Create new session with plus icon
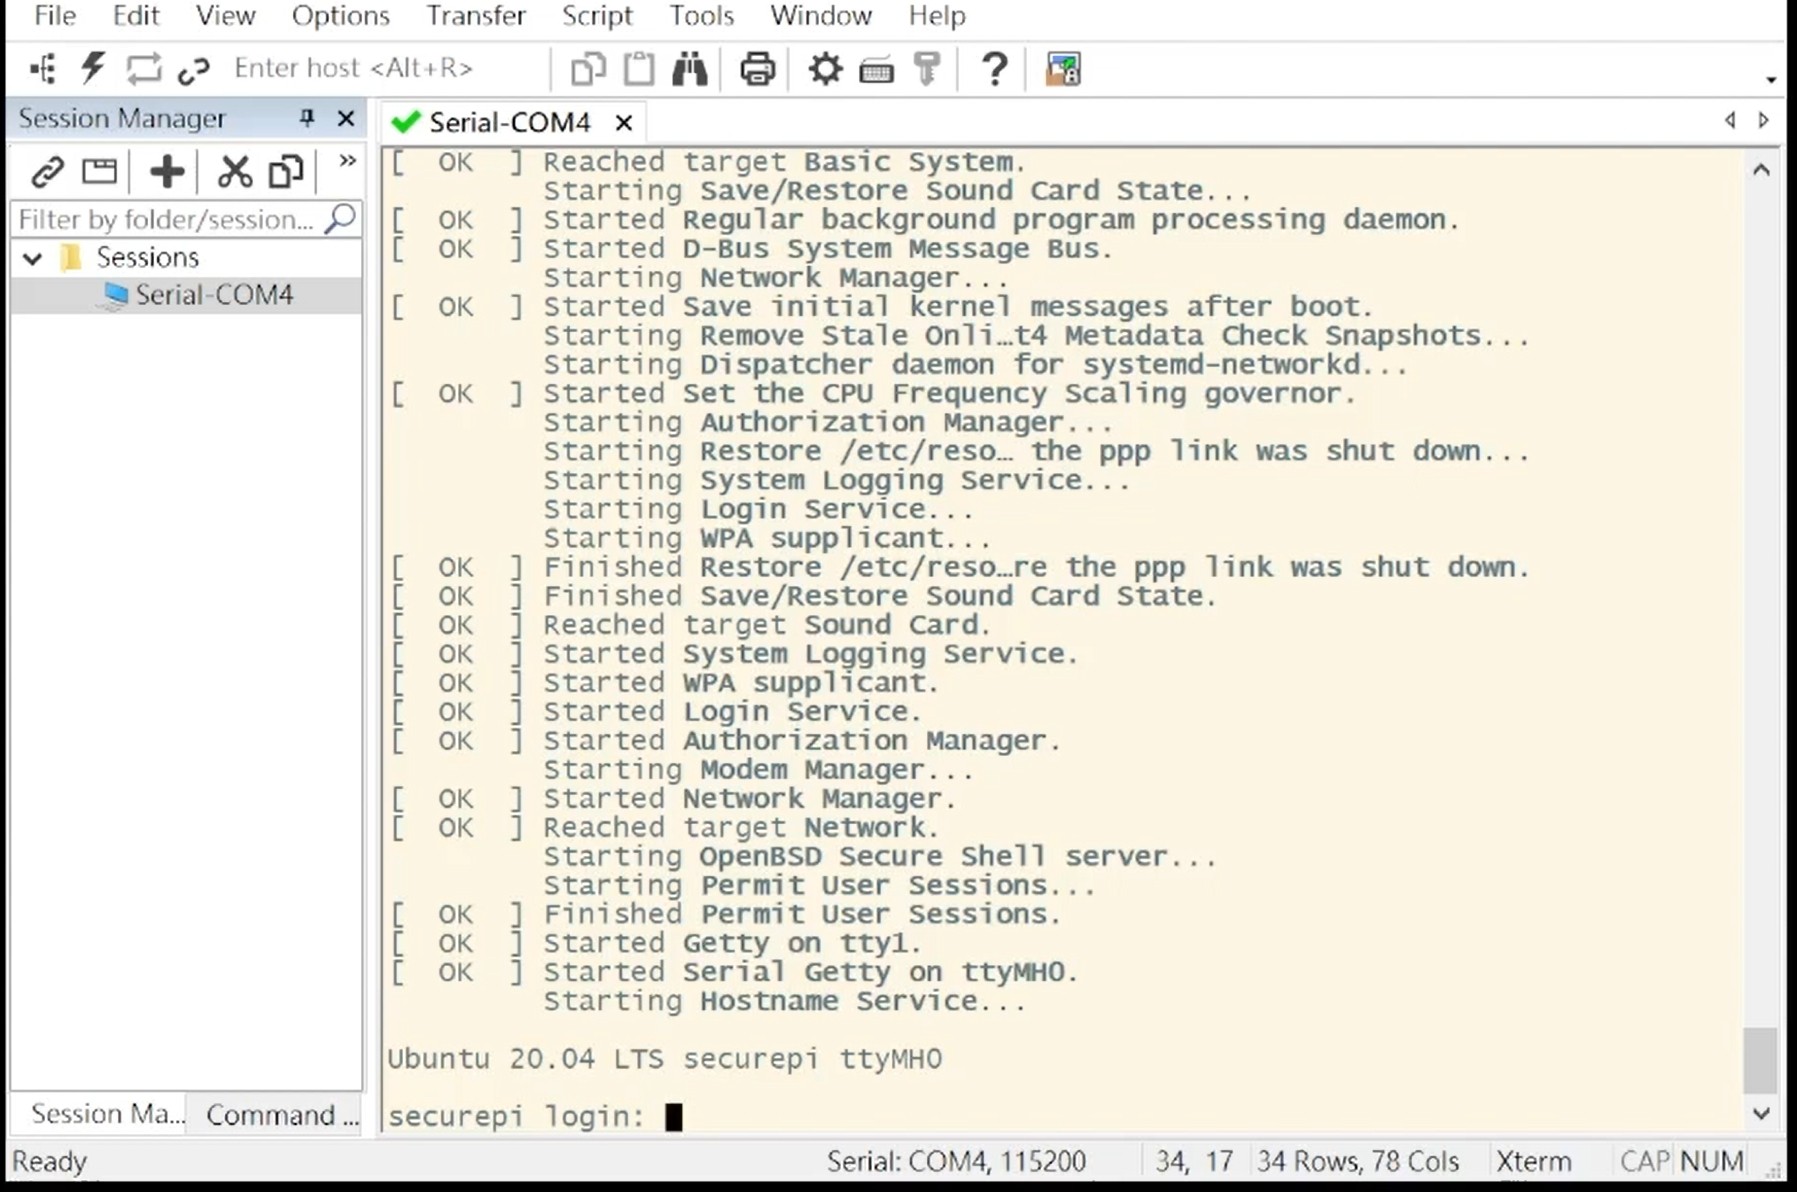The height and width of the screenshot is (1192, 1797). click(x=166, y=171)
